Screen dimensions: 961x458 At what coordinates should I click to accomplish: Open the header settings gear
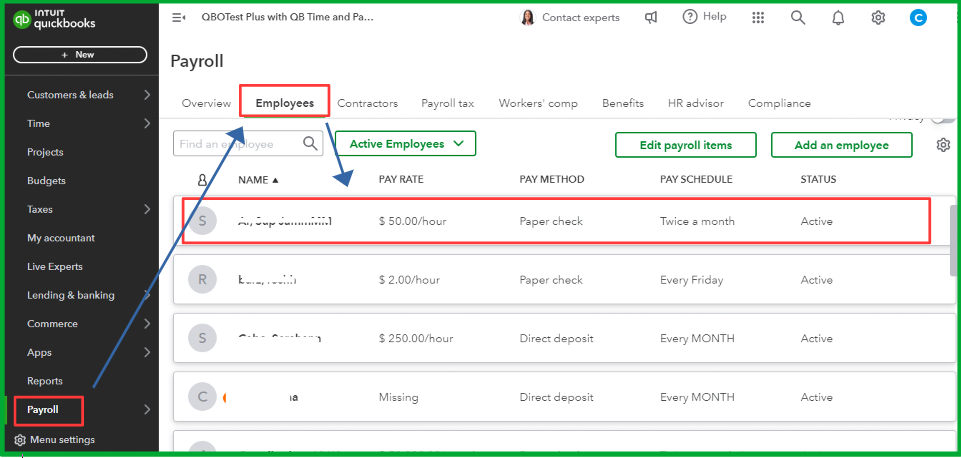point(878,18)
